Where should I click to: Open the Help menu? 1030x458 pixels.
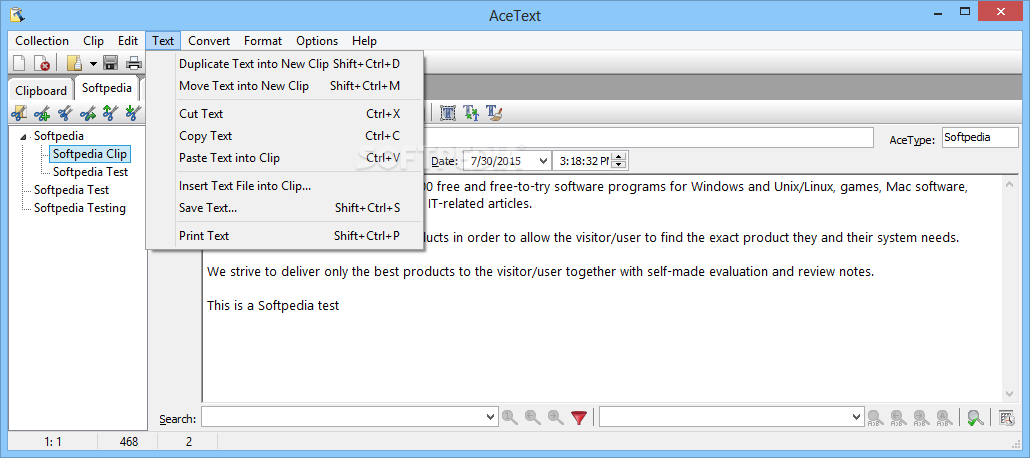click(364, 41)
